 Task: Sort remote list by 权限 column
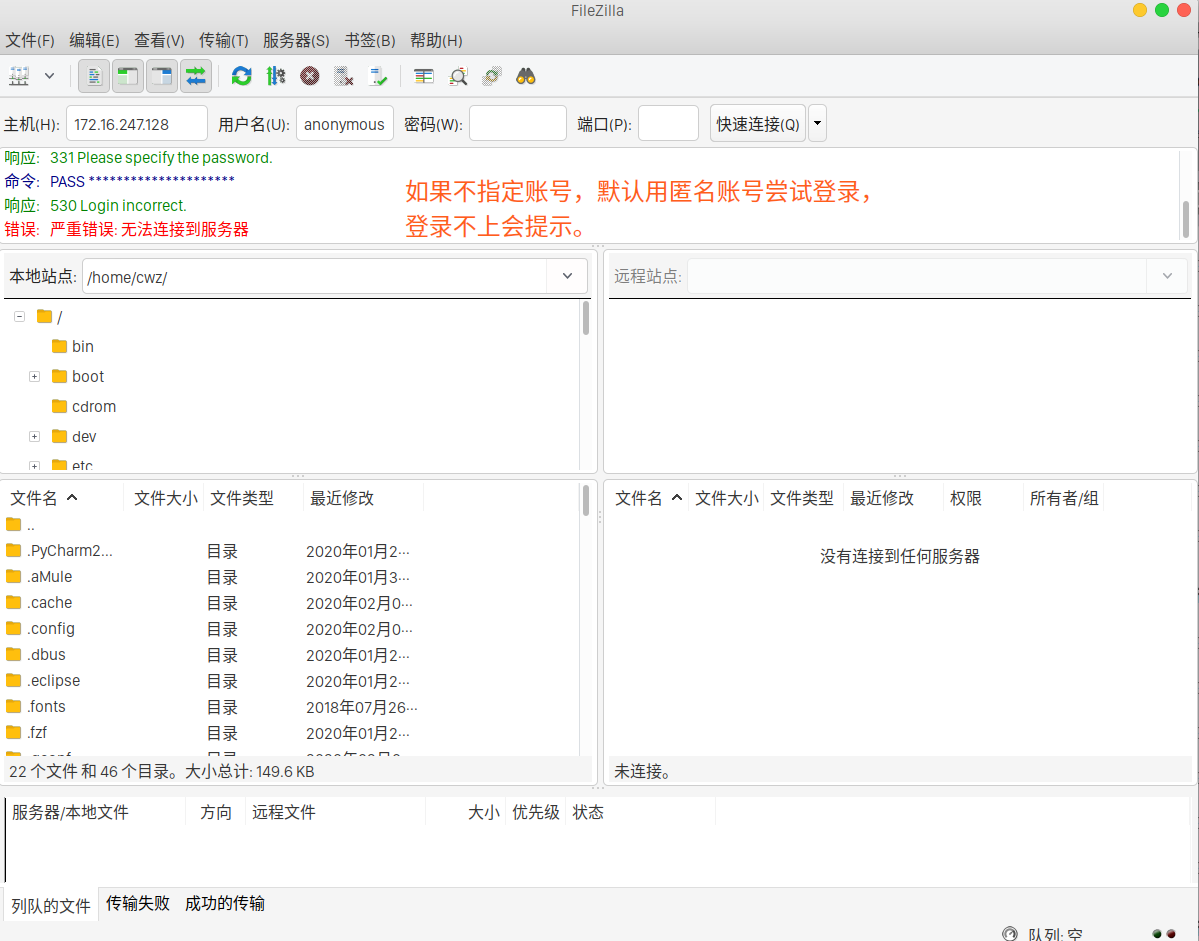pyautogui.click(x=982, y=498)
